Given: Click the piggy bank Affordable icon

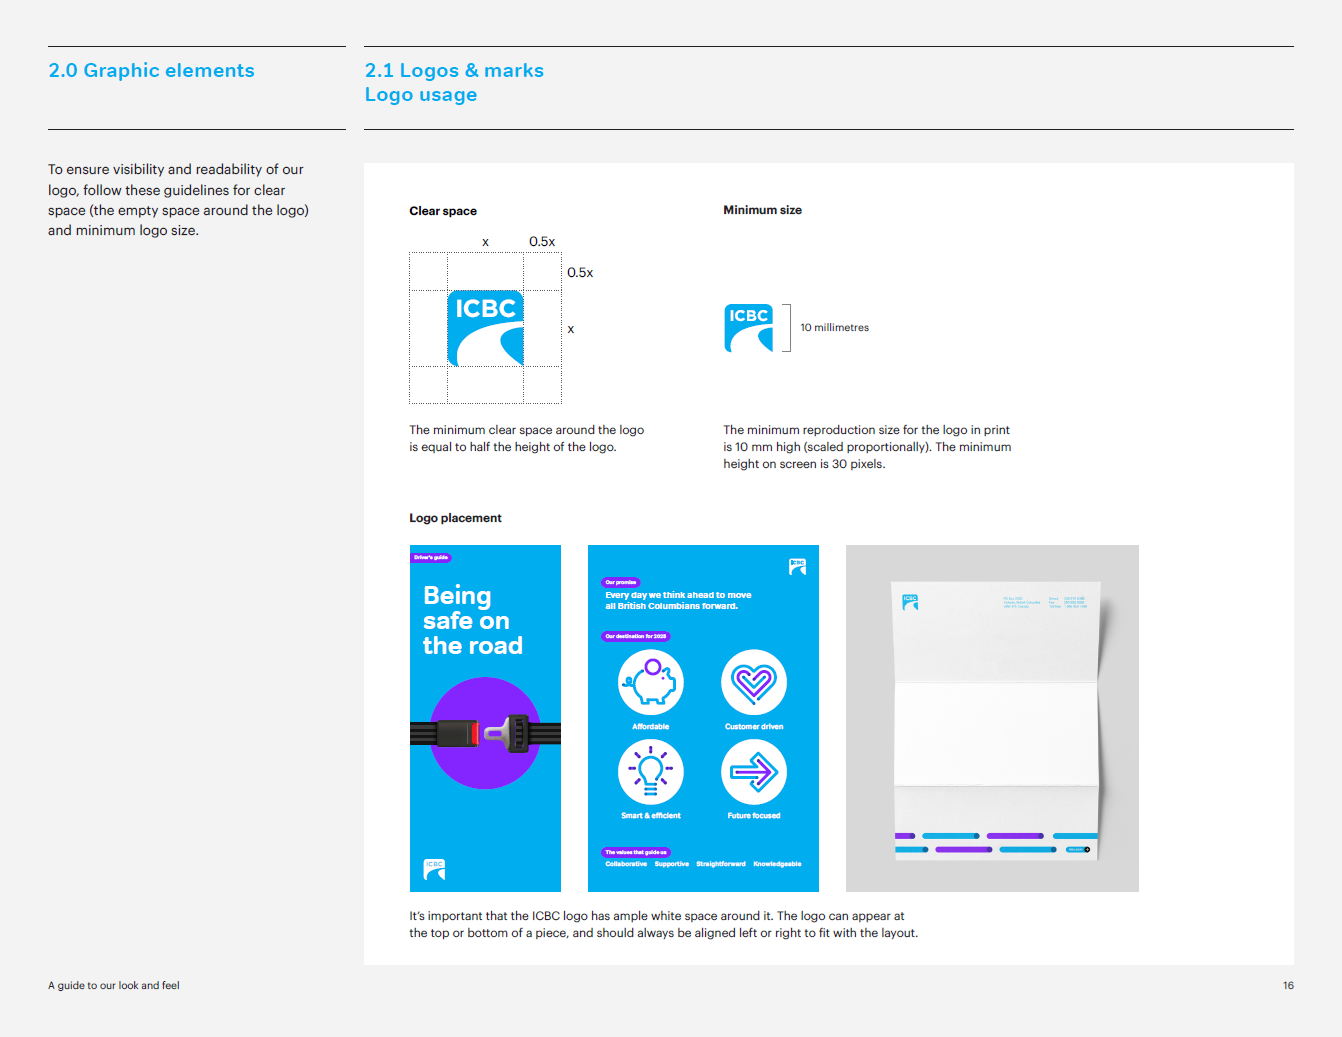Looking at the screenshot, I should click(651, 682).
